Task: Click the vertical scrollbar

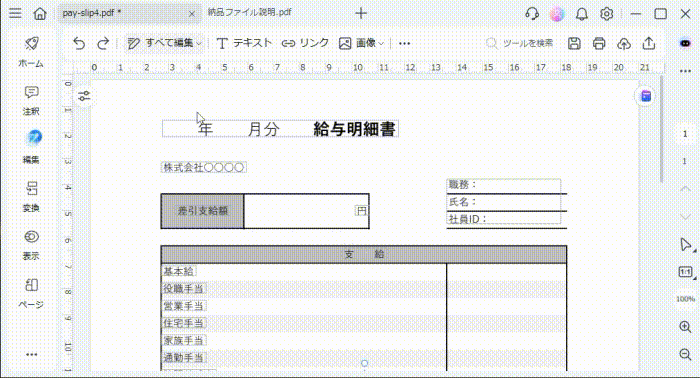Action: tap(662, 129)
